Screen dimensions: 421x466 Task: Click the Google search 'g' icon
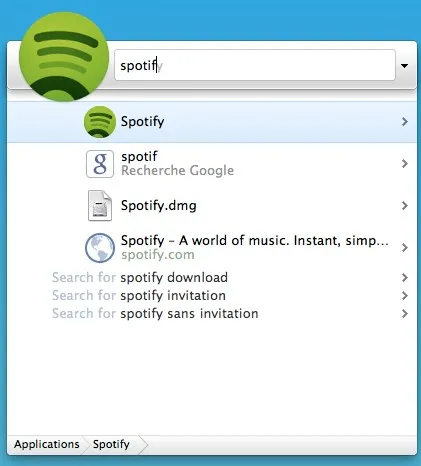click(x=100, y=164)
